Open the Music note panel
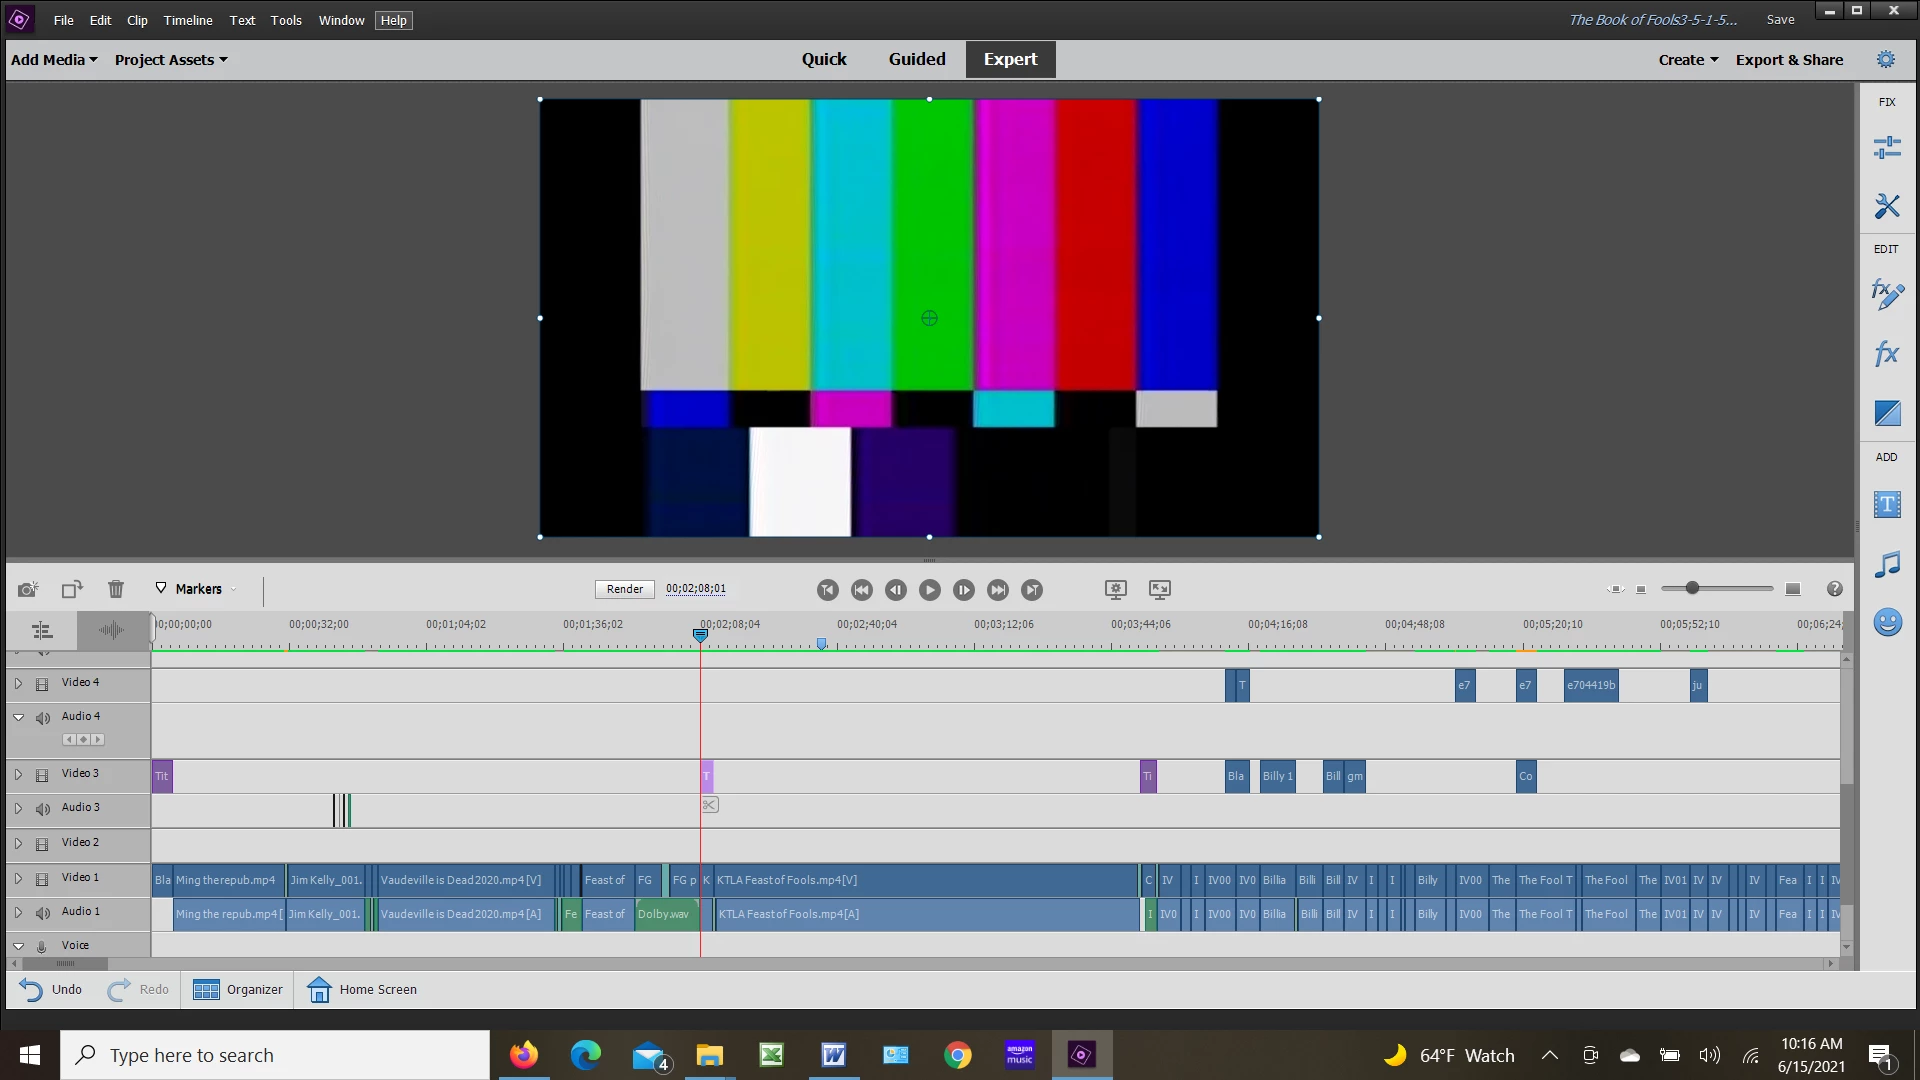The width and height of the screenshot is (1920, 1080). pyautogui.click(x=1887, y=564)
